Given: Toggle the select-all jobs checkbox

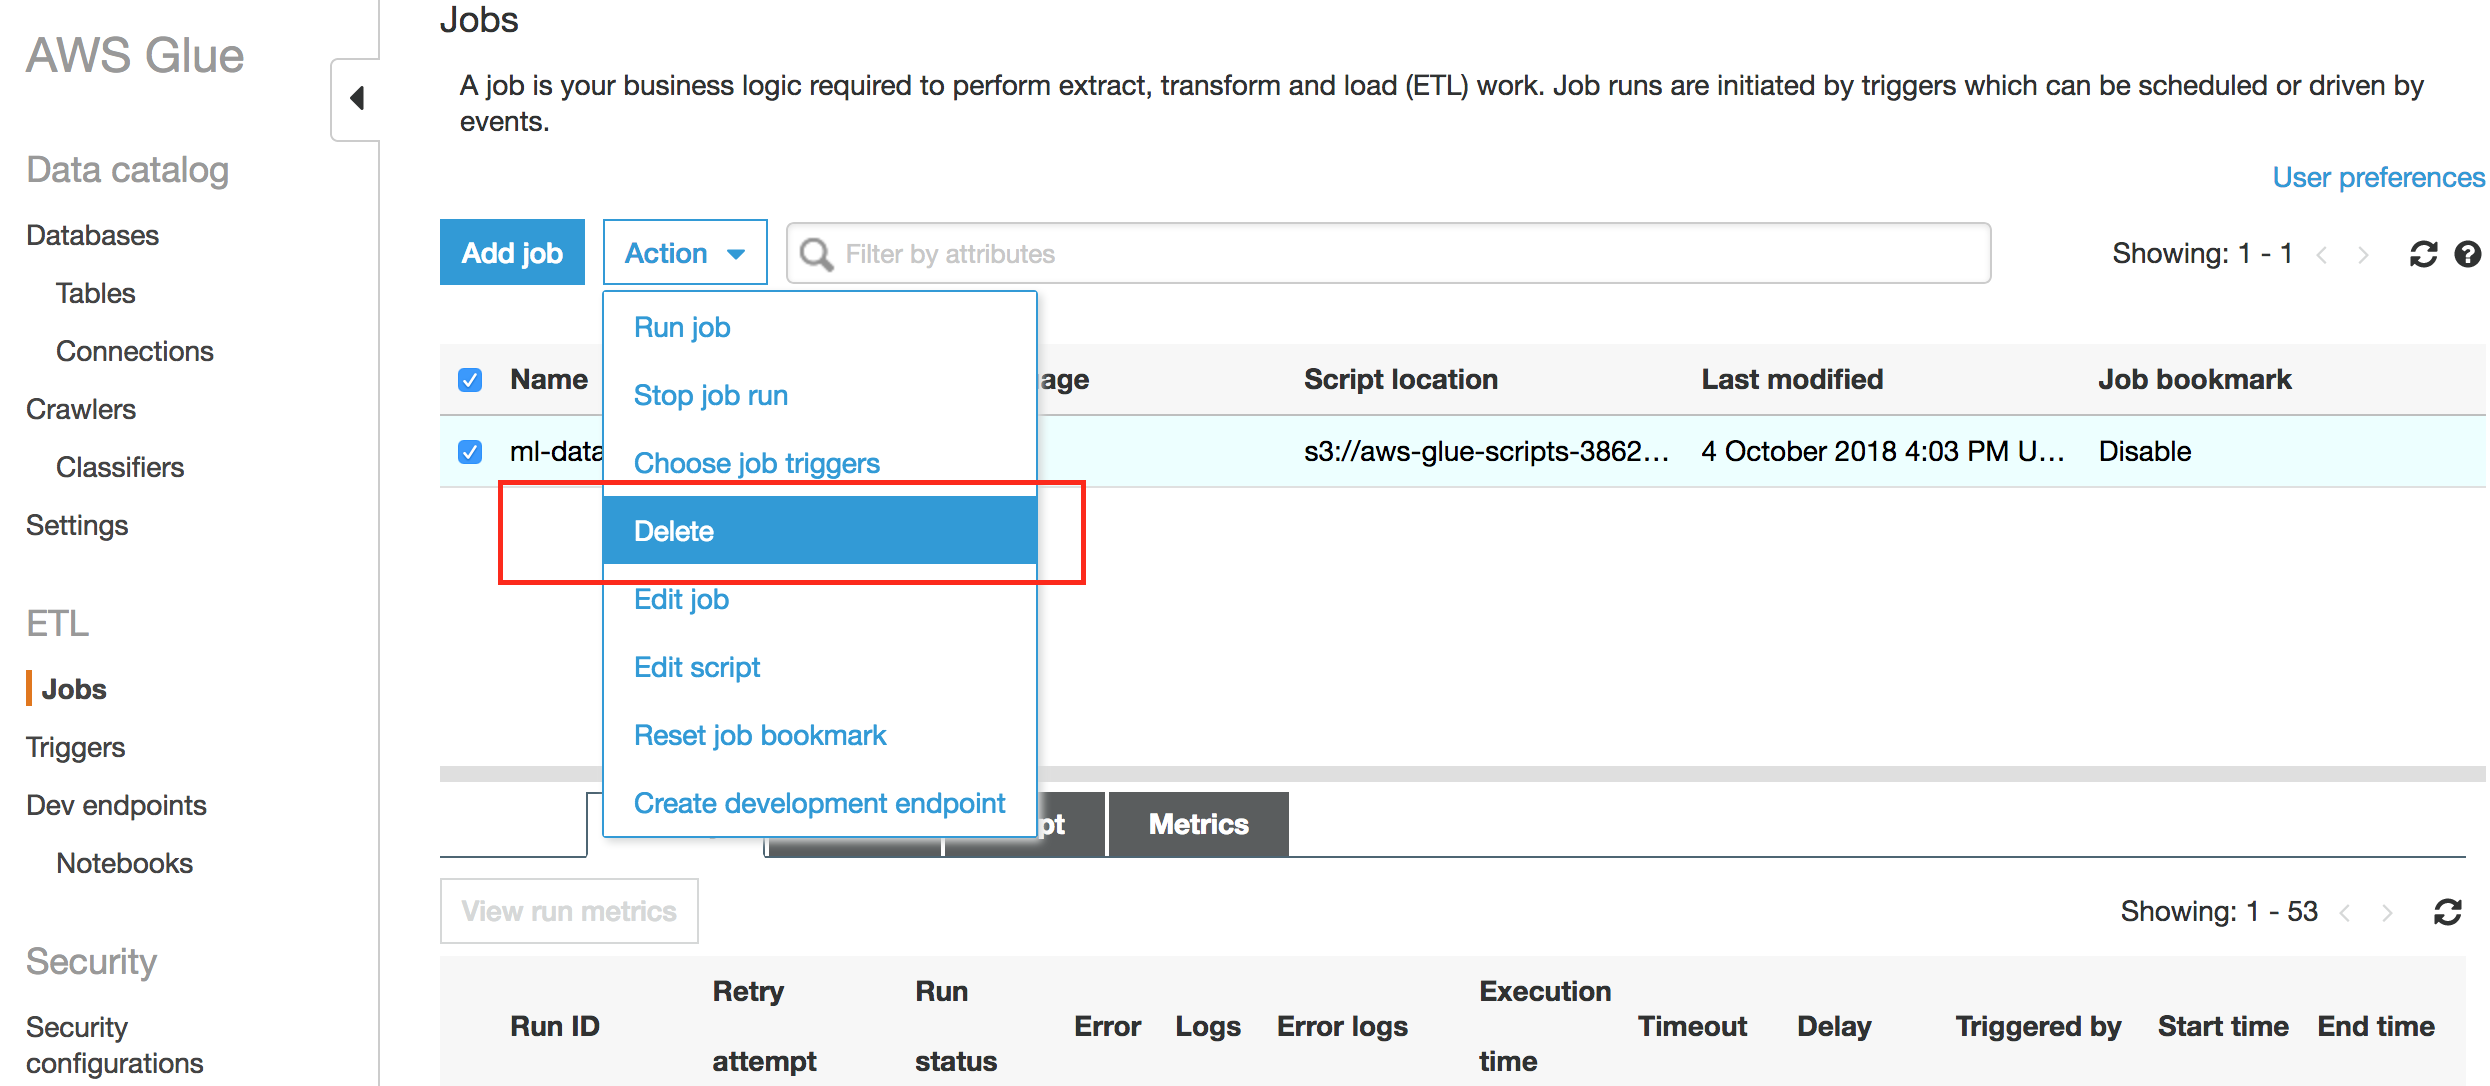Looking at the screenshot, I should (470, 380).
